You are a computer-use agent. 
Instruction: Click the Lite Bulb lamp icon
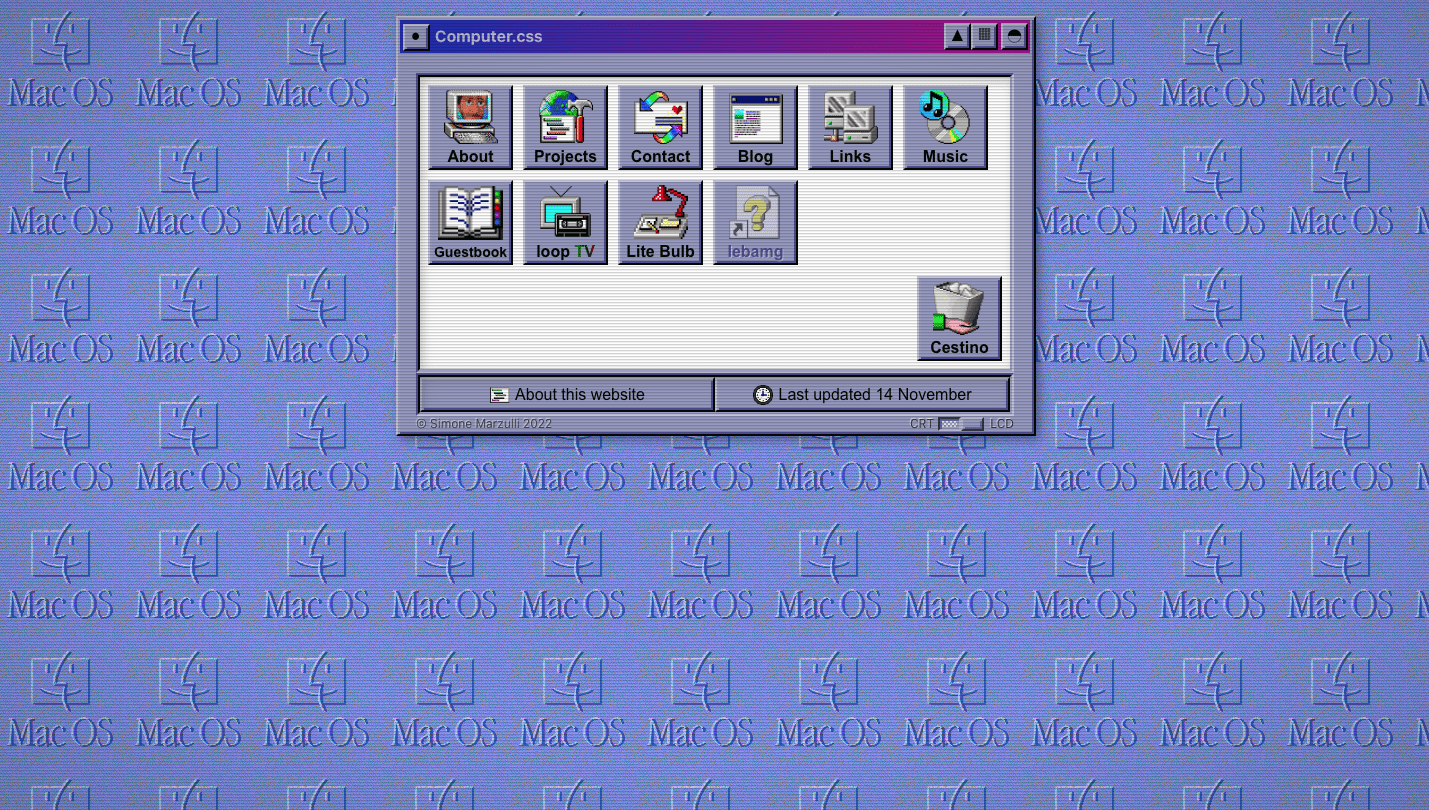point(660,222)
